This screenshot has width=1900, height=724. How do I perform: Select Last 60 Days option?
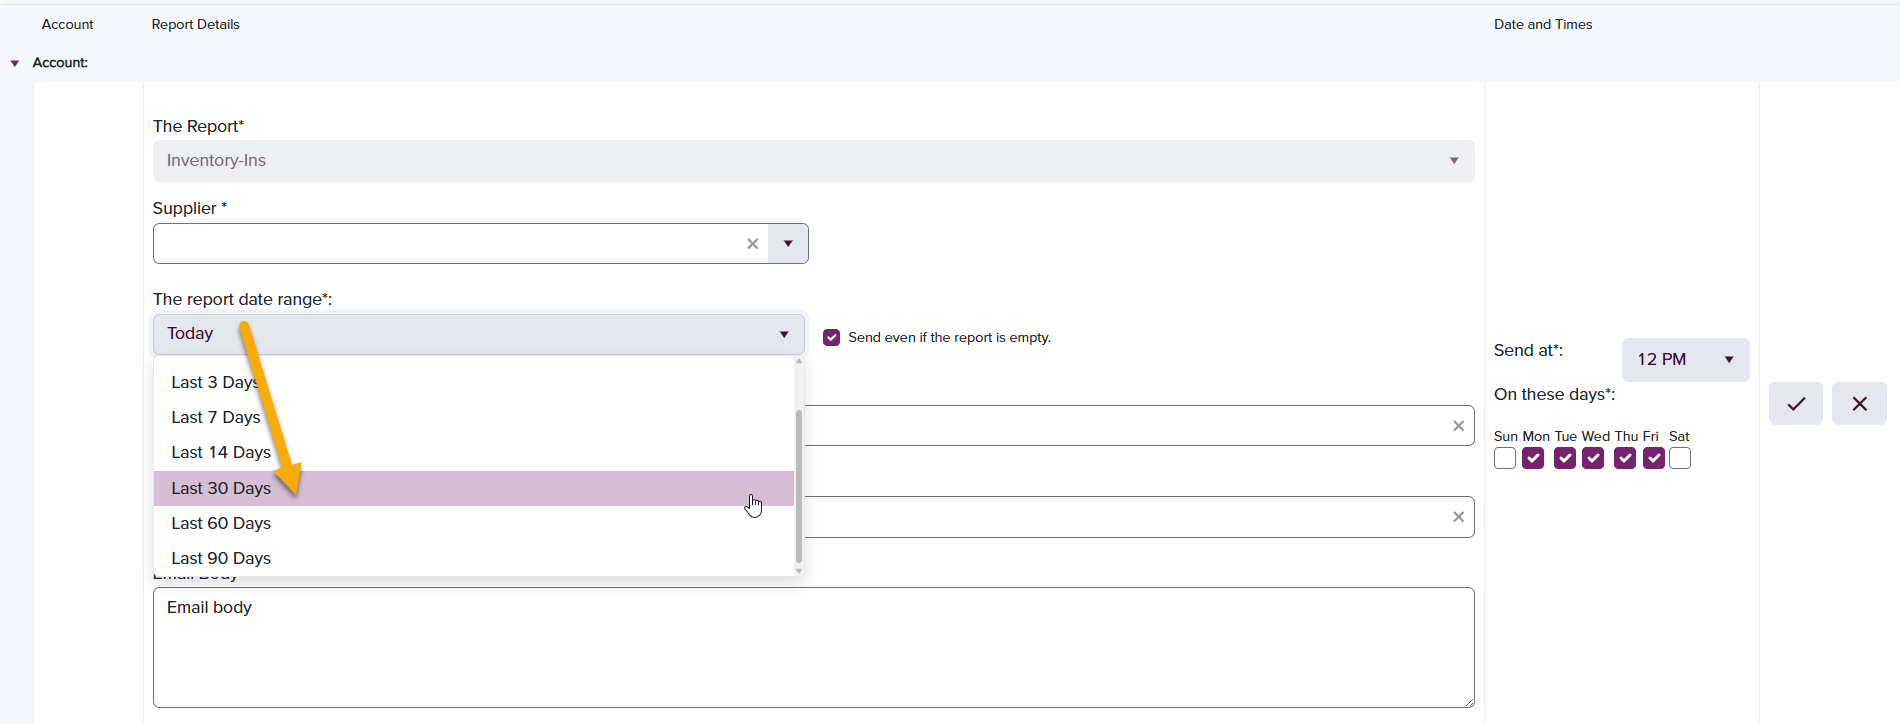tap(474, 523)
